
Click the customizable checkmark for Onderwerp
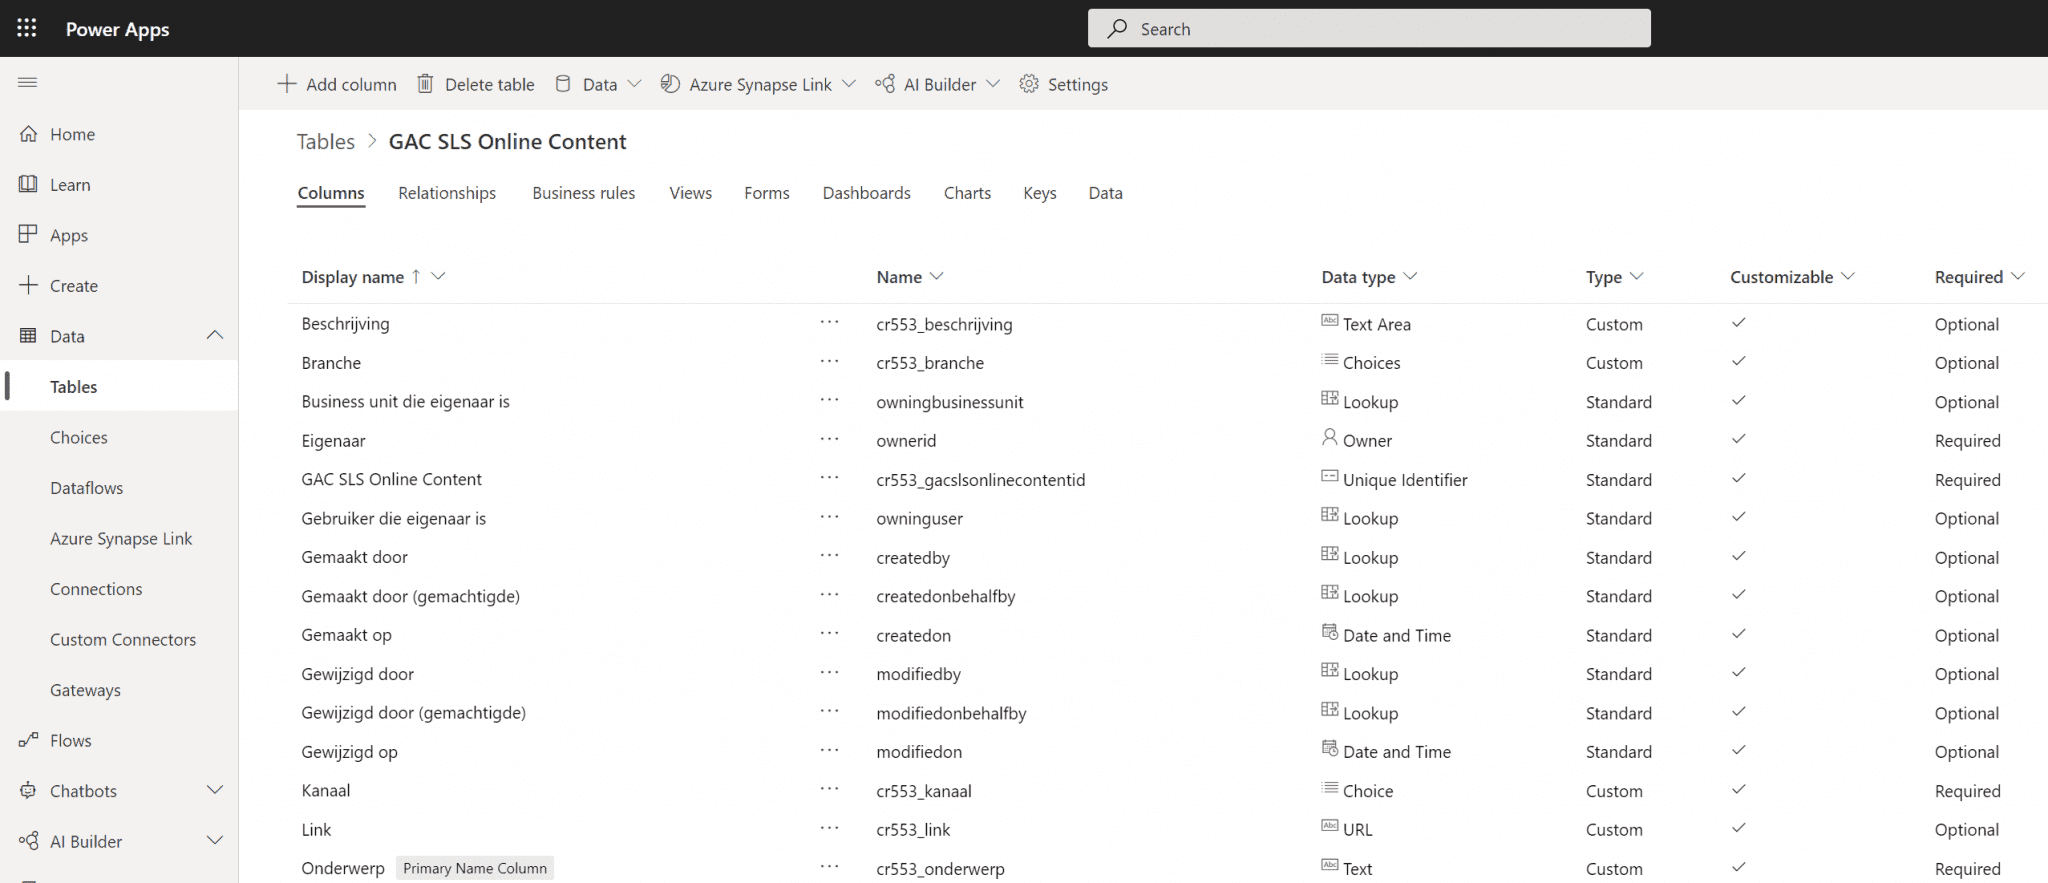point(1739,867)
